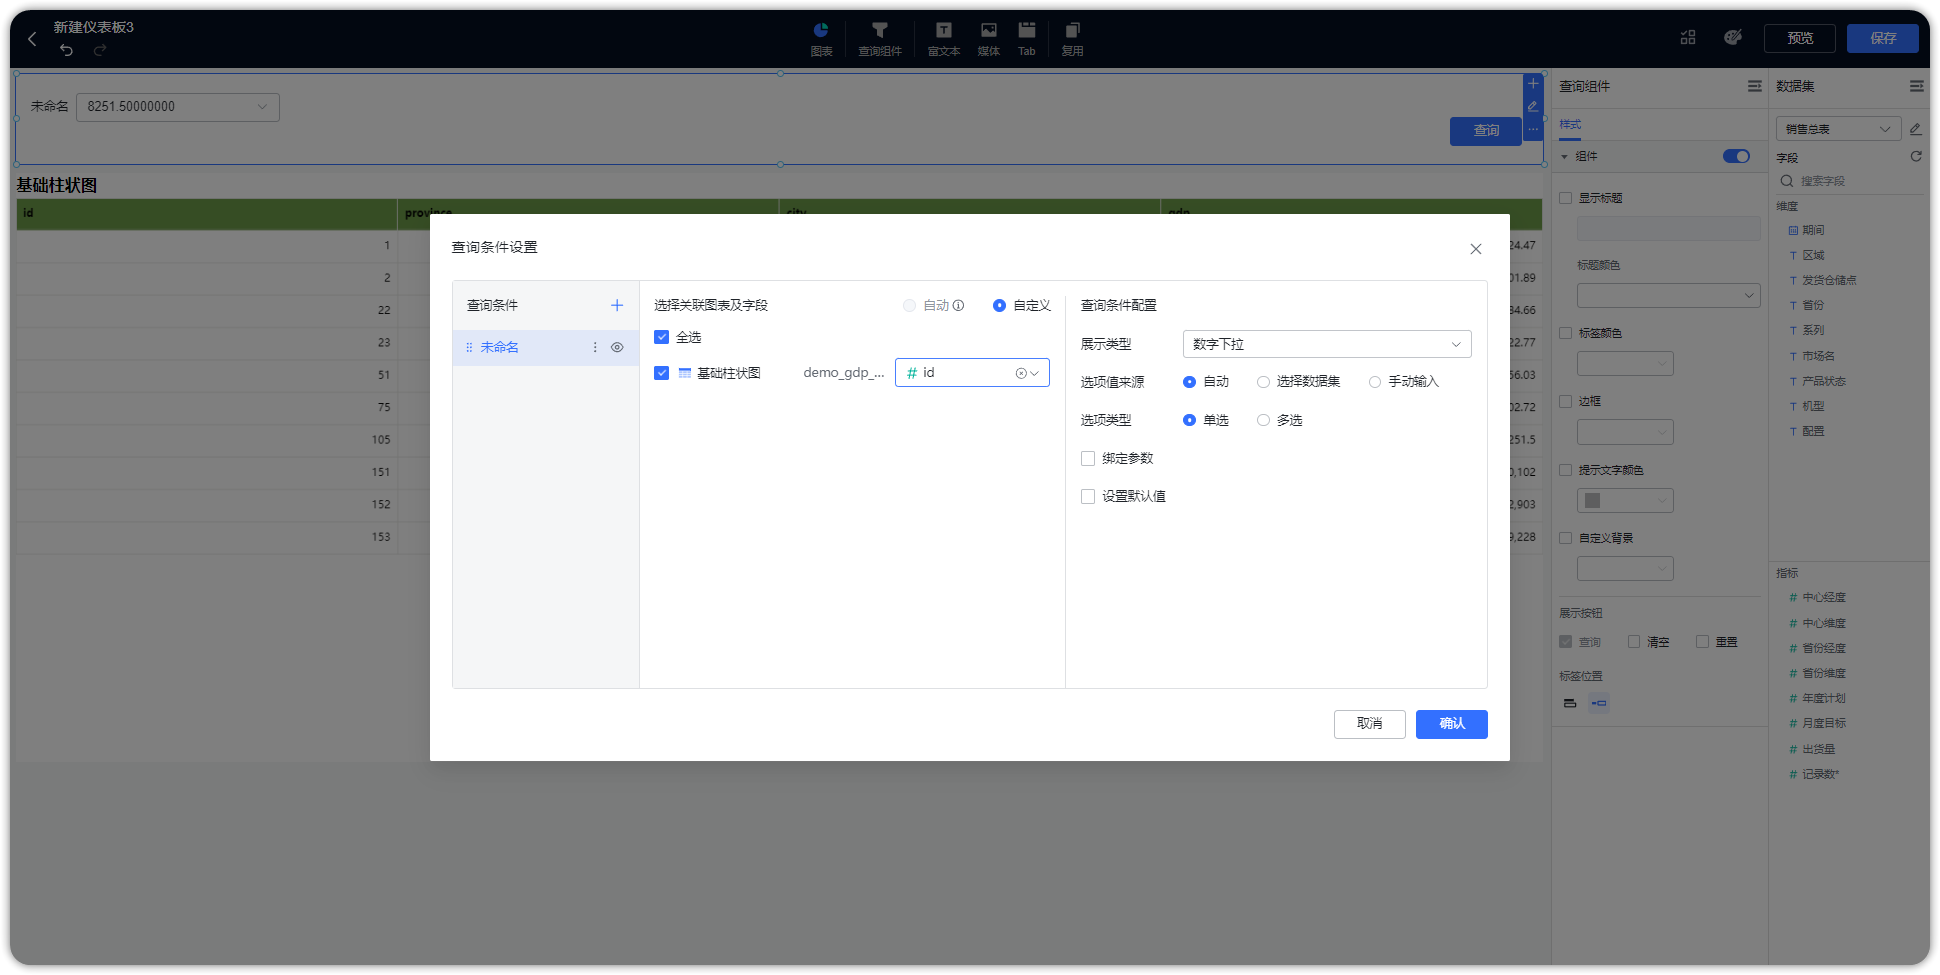Viewport: 1940px width, 975px height.
Task: Click the pencil edit icon on query component
Action: coord(1533,107)
